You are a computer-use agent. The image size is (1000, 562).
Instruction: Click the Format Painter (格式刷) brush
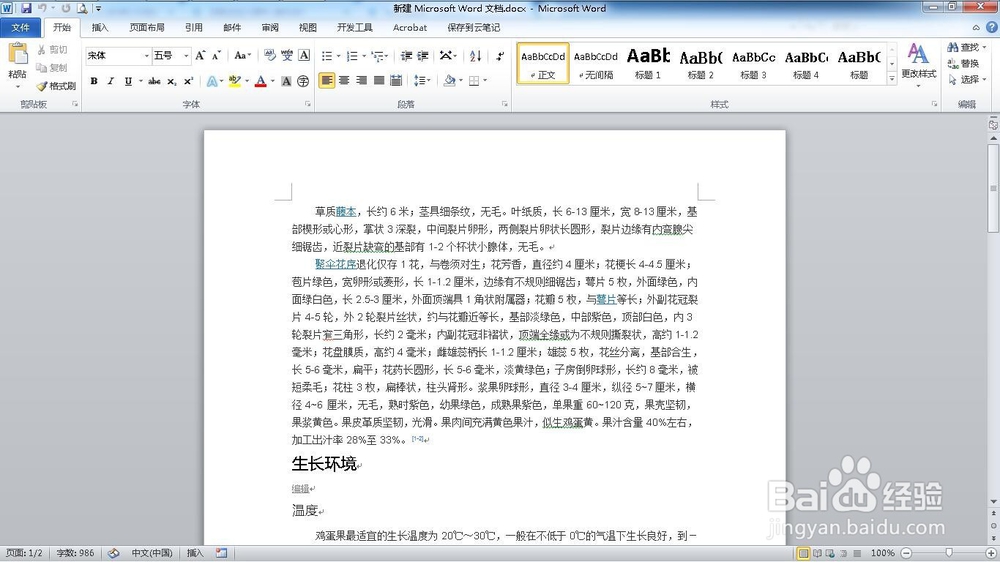tap(56, 85)
